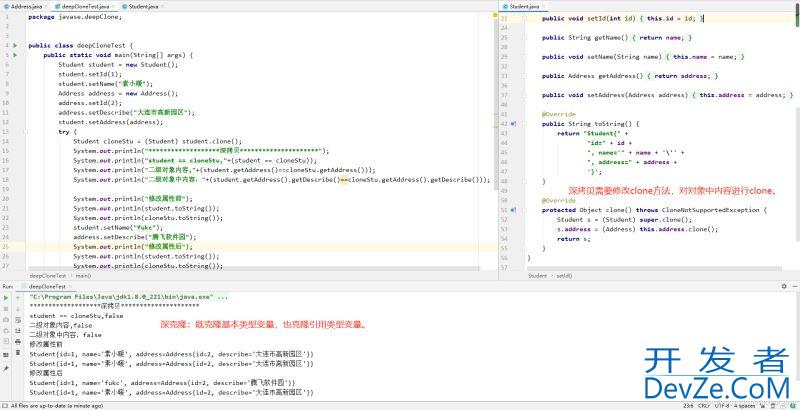800x410 pixels.
Task: Expand folded setName method in Student.java
Action: pyautogui.click(x=523, y=57)
